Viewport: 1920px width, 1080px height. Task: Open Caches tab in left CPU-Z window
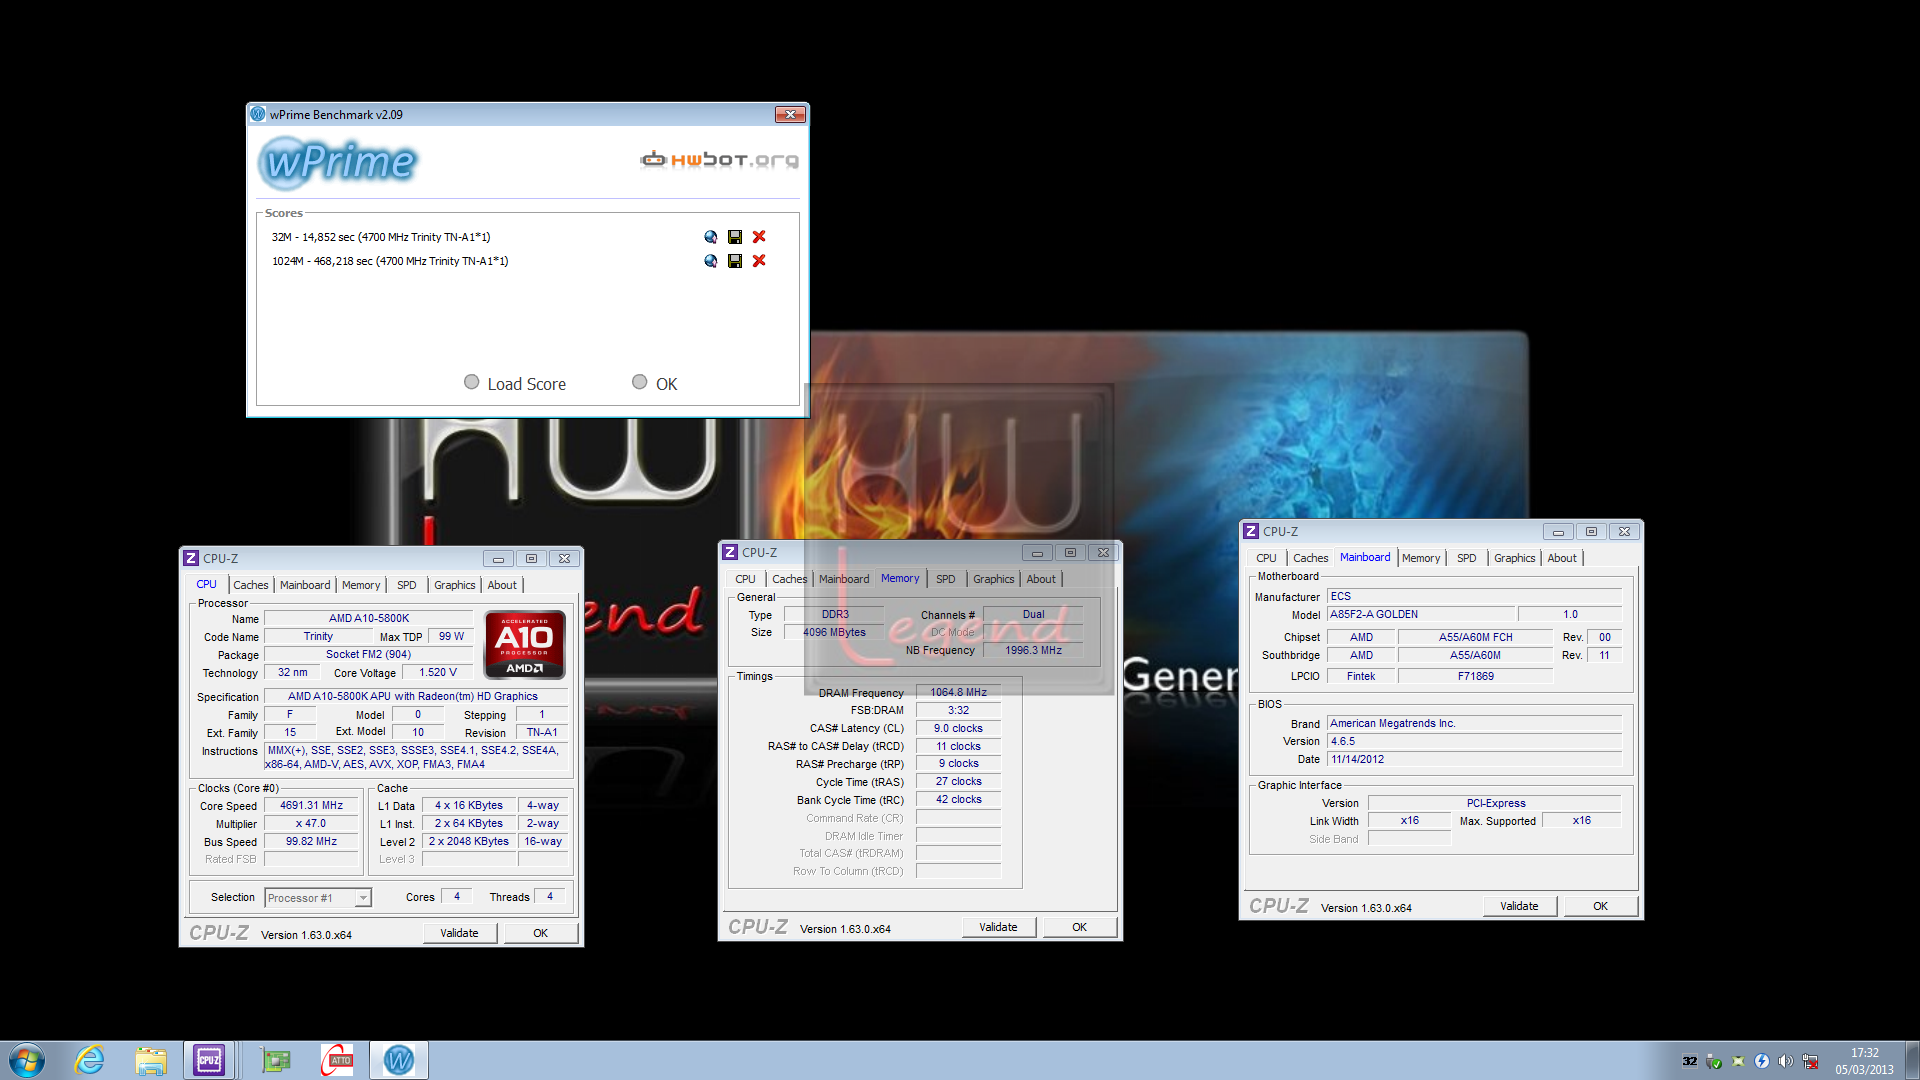[251, 585]
